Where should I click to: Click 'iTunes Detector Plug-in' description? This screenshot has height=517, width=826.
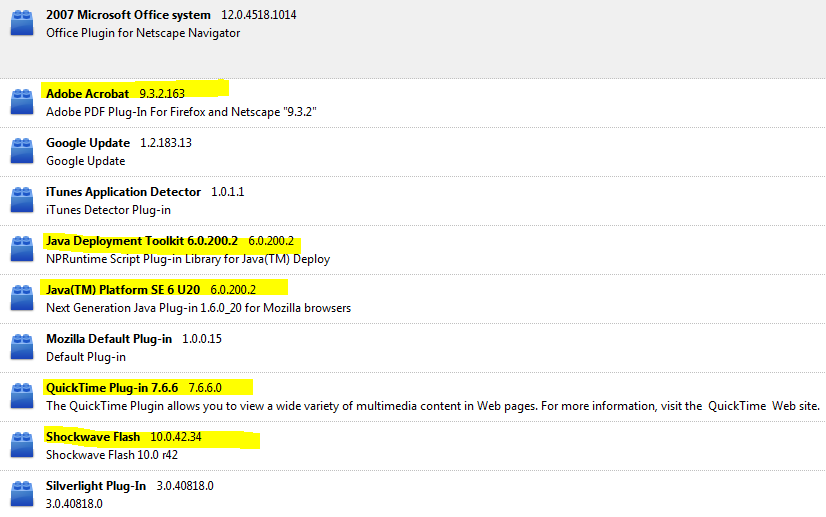click(x=108, y=210)
